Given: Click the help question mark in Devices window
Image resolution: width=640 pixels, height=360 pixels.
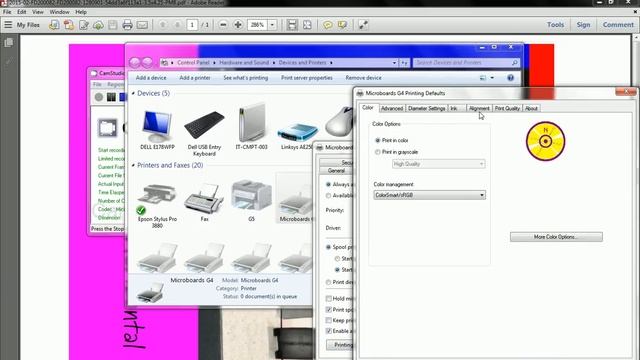Looking at the screenshot, I should click(510, 78).
